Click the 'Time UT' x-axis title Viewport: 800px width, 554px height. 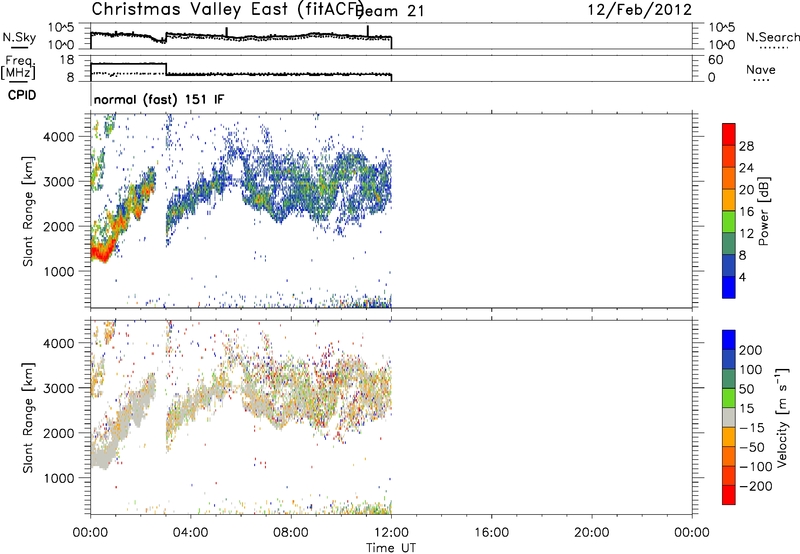point(391,548)
